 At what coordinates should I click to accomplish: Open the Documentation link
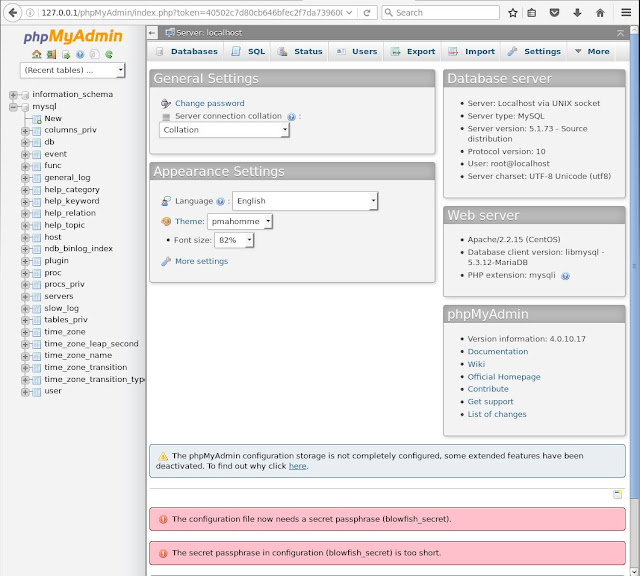(x=498, y=351)
